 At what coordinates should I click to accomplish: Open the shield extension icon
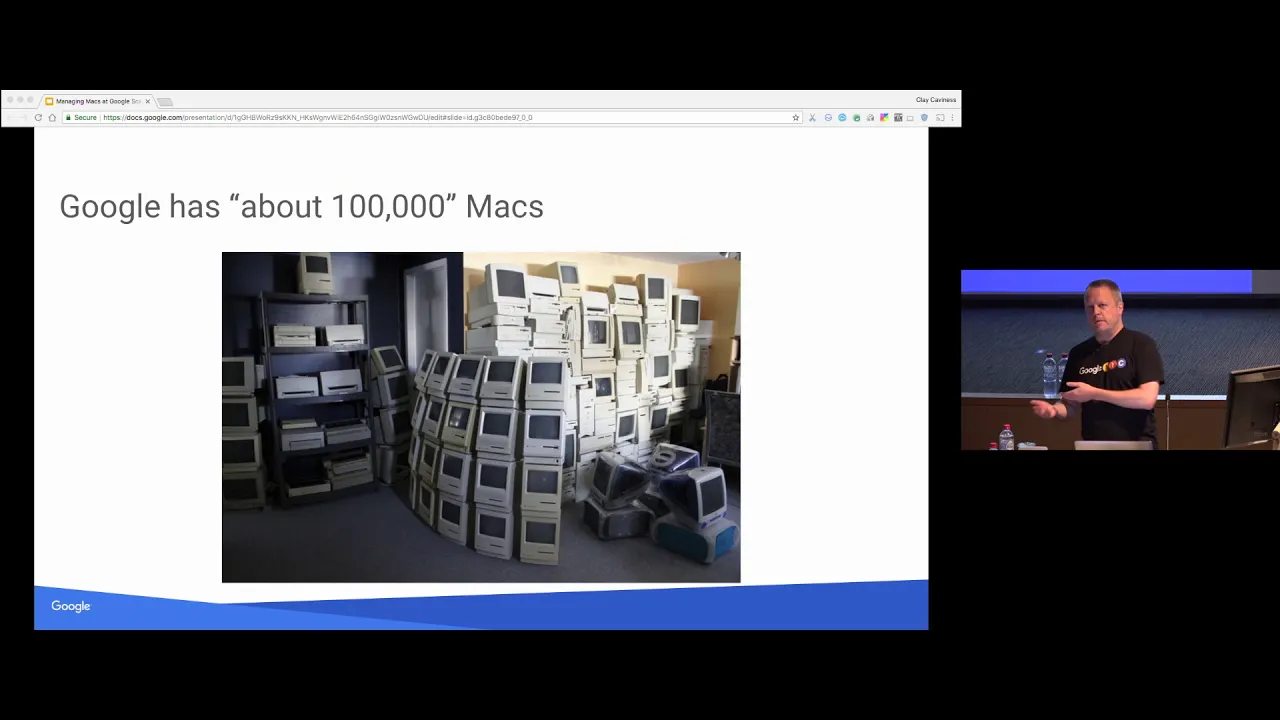coord(924,117)
